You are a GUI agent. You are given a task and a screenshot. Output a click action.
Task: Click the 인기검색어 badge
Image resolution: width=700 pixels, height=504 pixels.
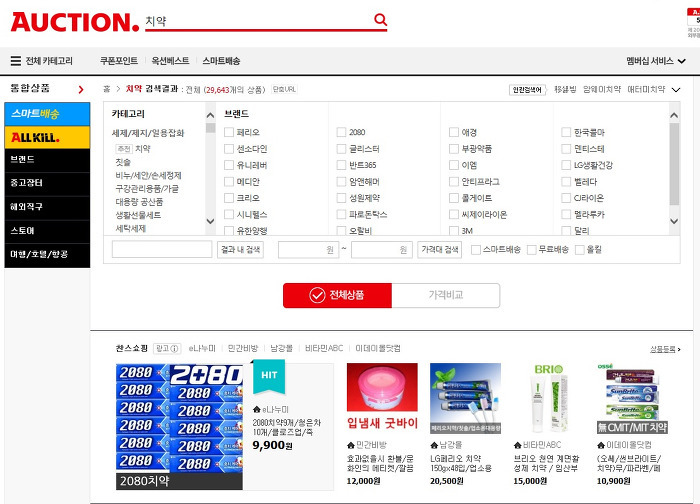point(527,90)
